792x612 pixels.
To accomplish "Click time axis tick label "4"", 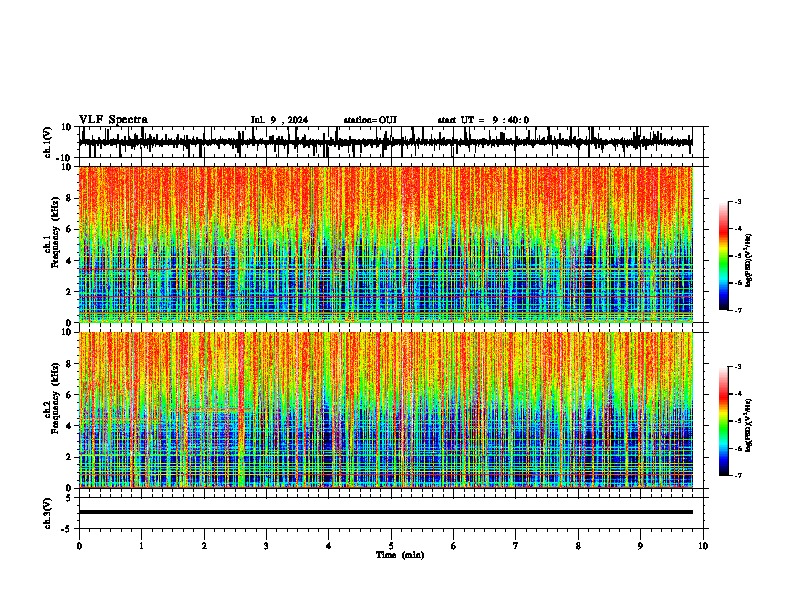I will (329, 546).
